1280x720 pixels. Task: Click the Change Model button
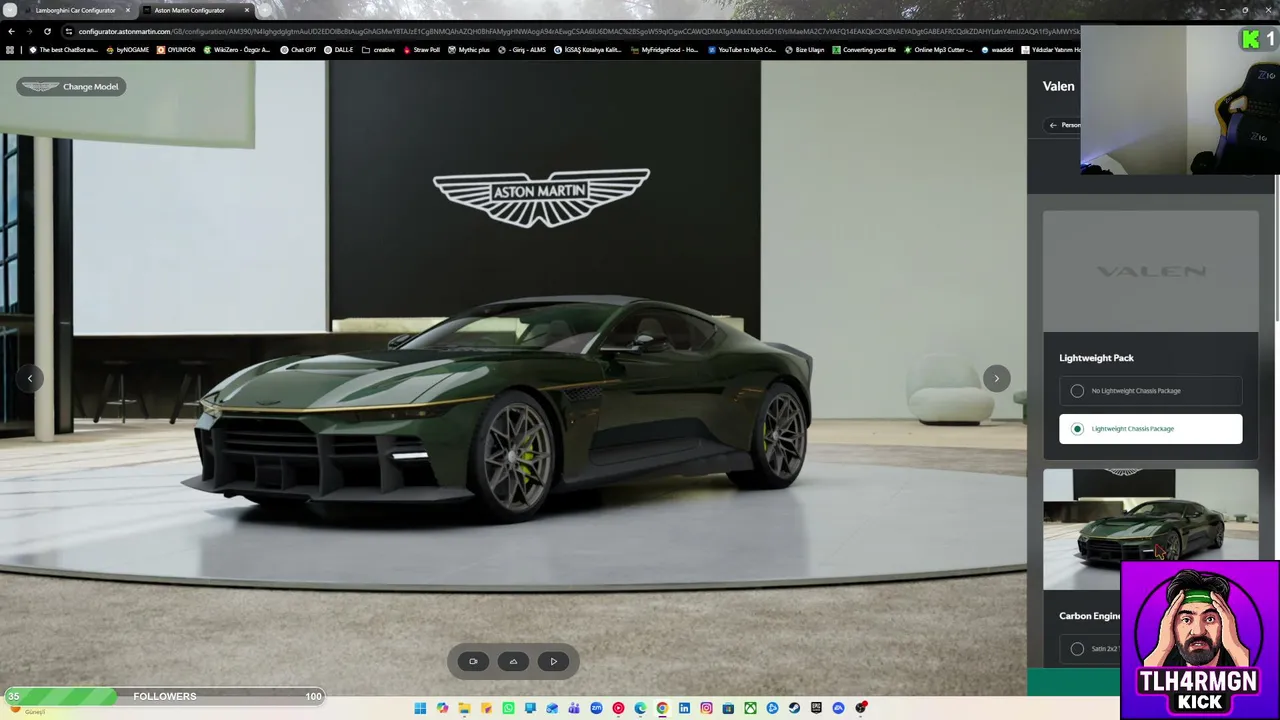(70, 87)
